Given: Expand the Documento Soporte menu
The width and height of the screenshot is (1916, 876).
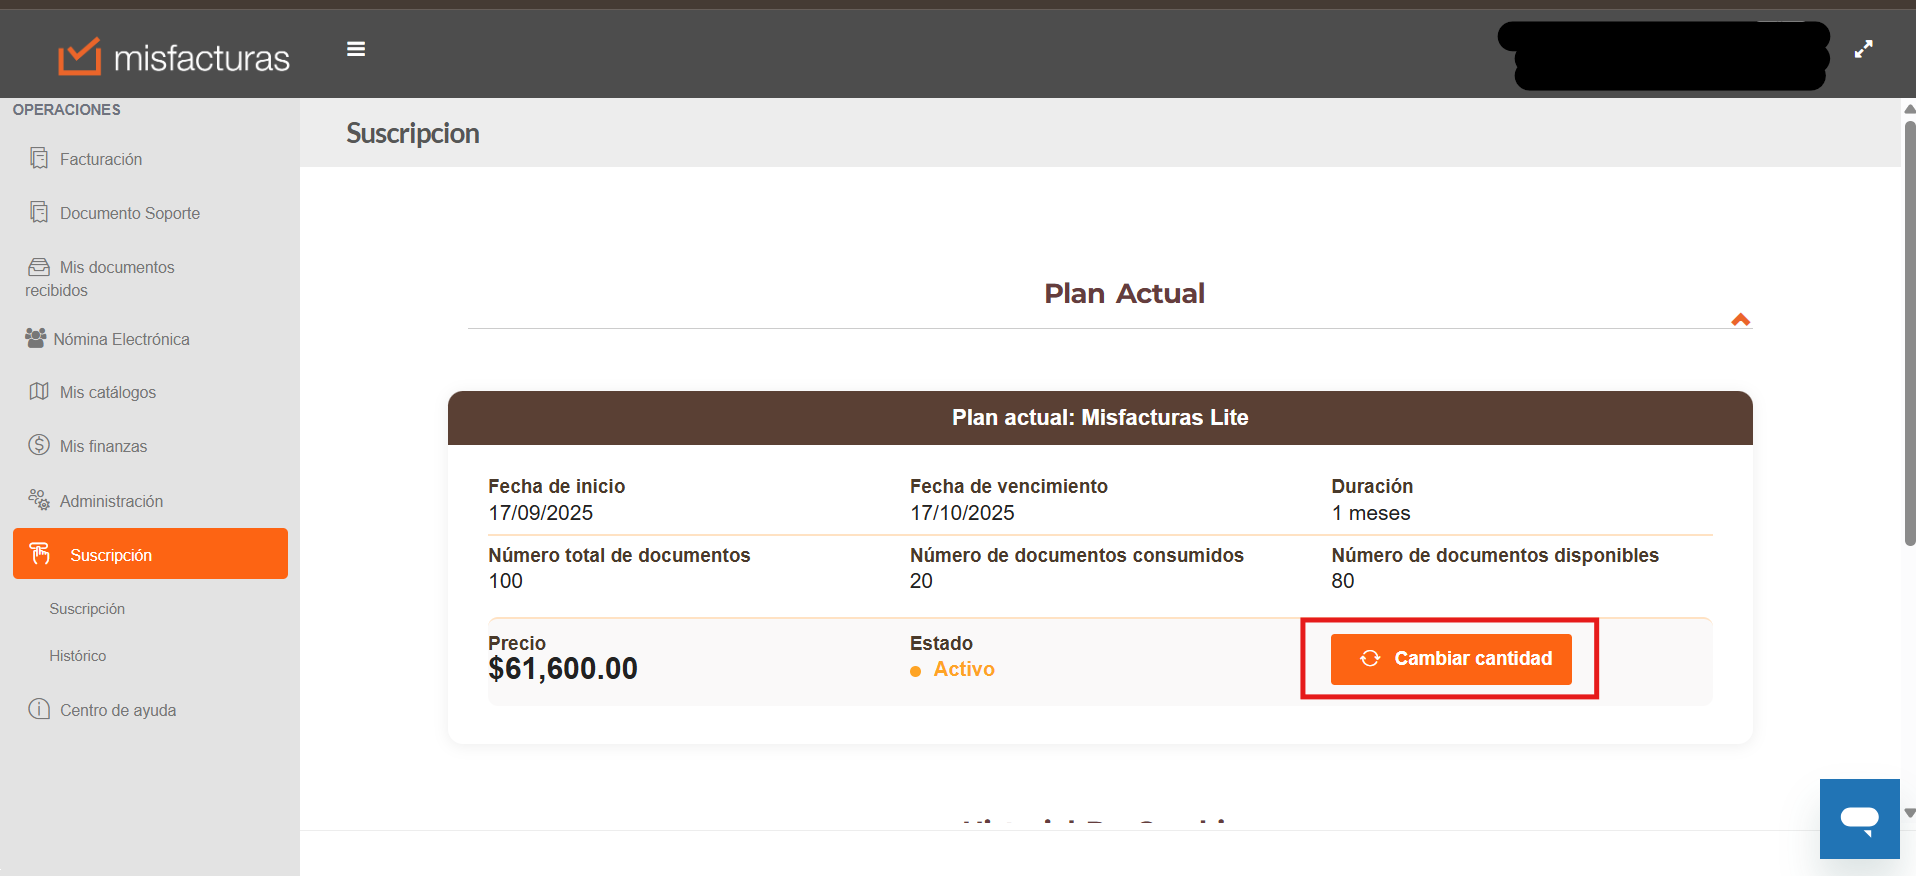Looking at the screenshot, I should (129, 213).
